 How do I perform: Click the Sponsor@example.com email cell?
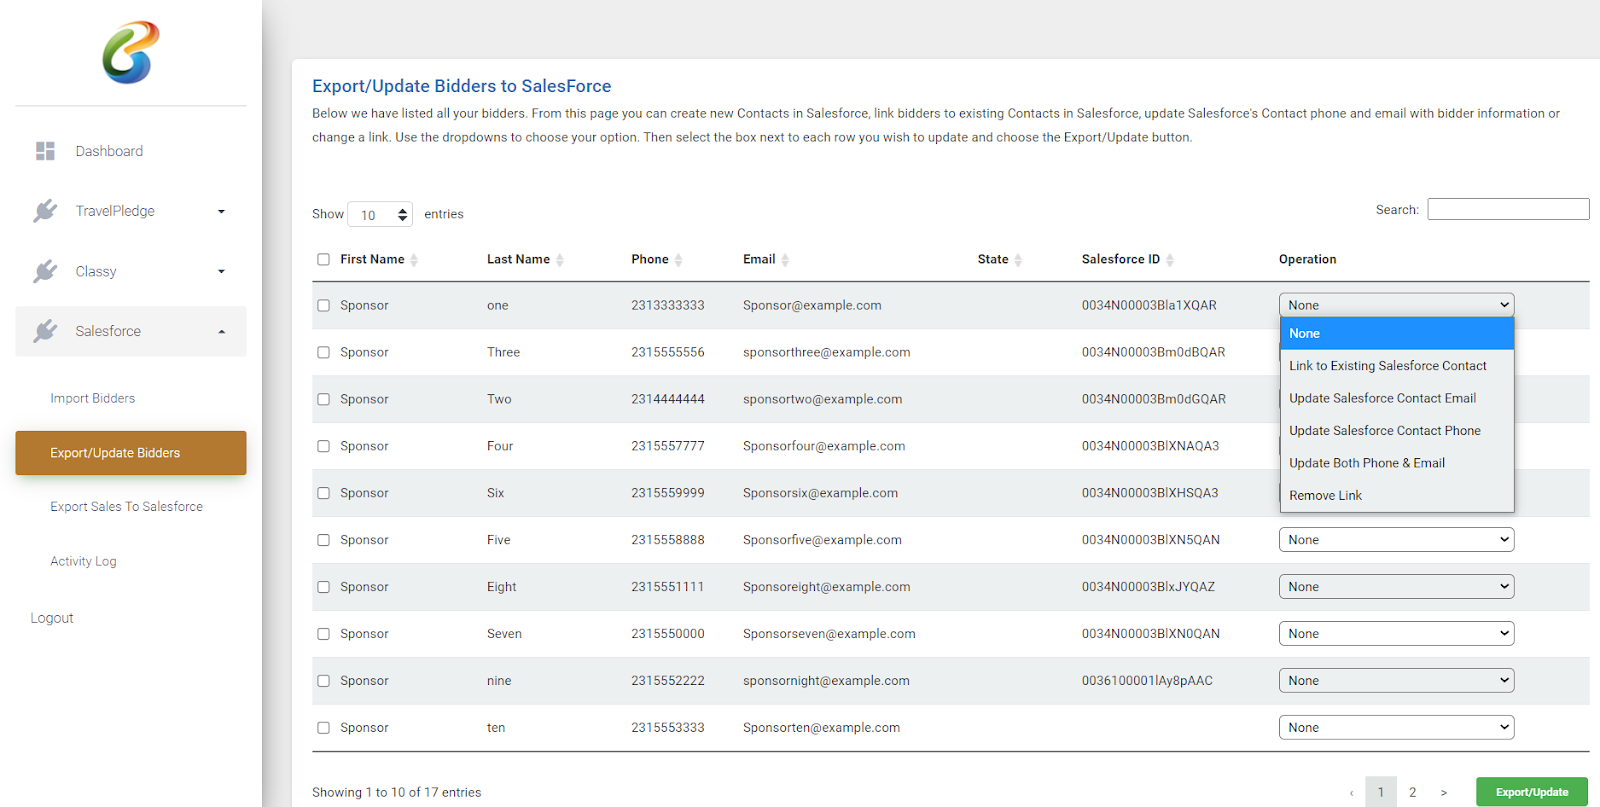(812, 305)
